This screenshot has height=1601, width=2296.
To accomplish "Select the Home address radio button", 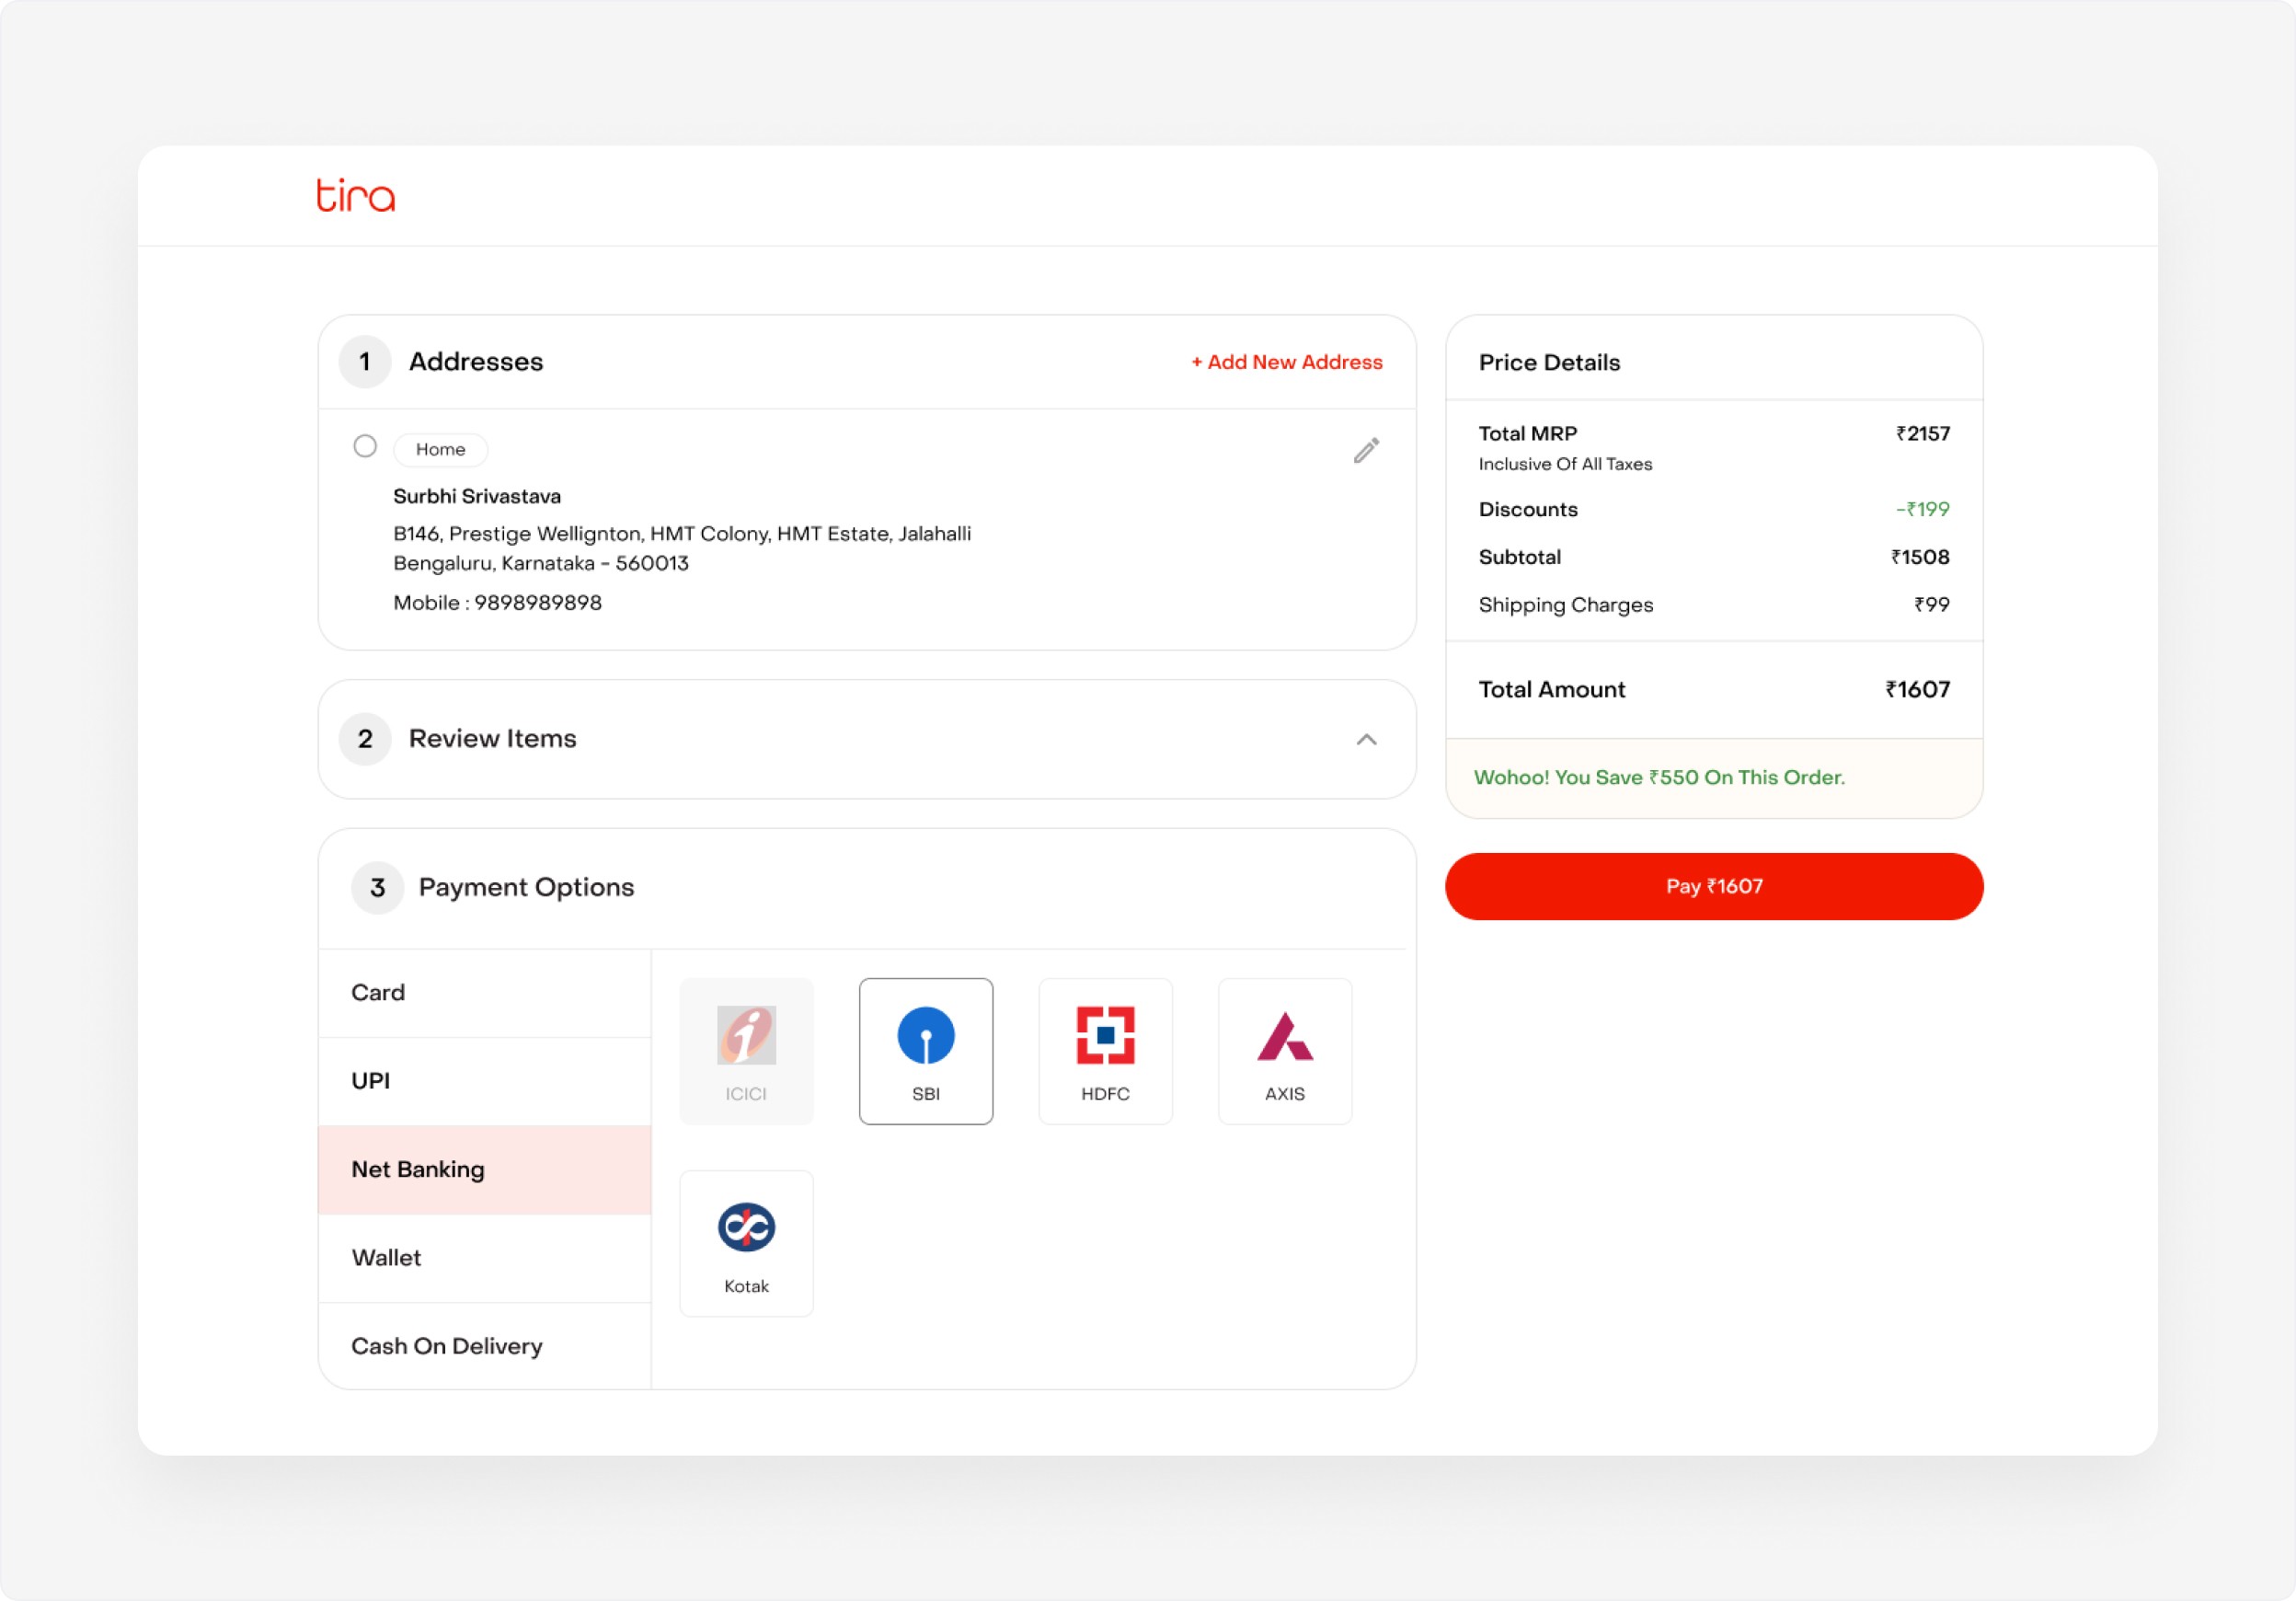I will pyautogui.click(x=365, y=446).
